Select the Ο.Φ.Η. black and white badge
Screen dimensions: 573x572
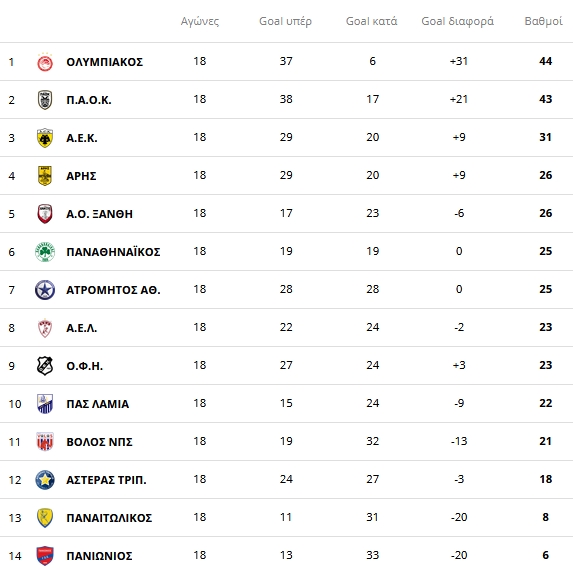[45, 366]
